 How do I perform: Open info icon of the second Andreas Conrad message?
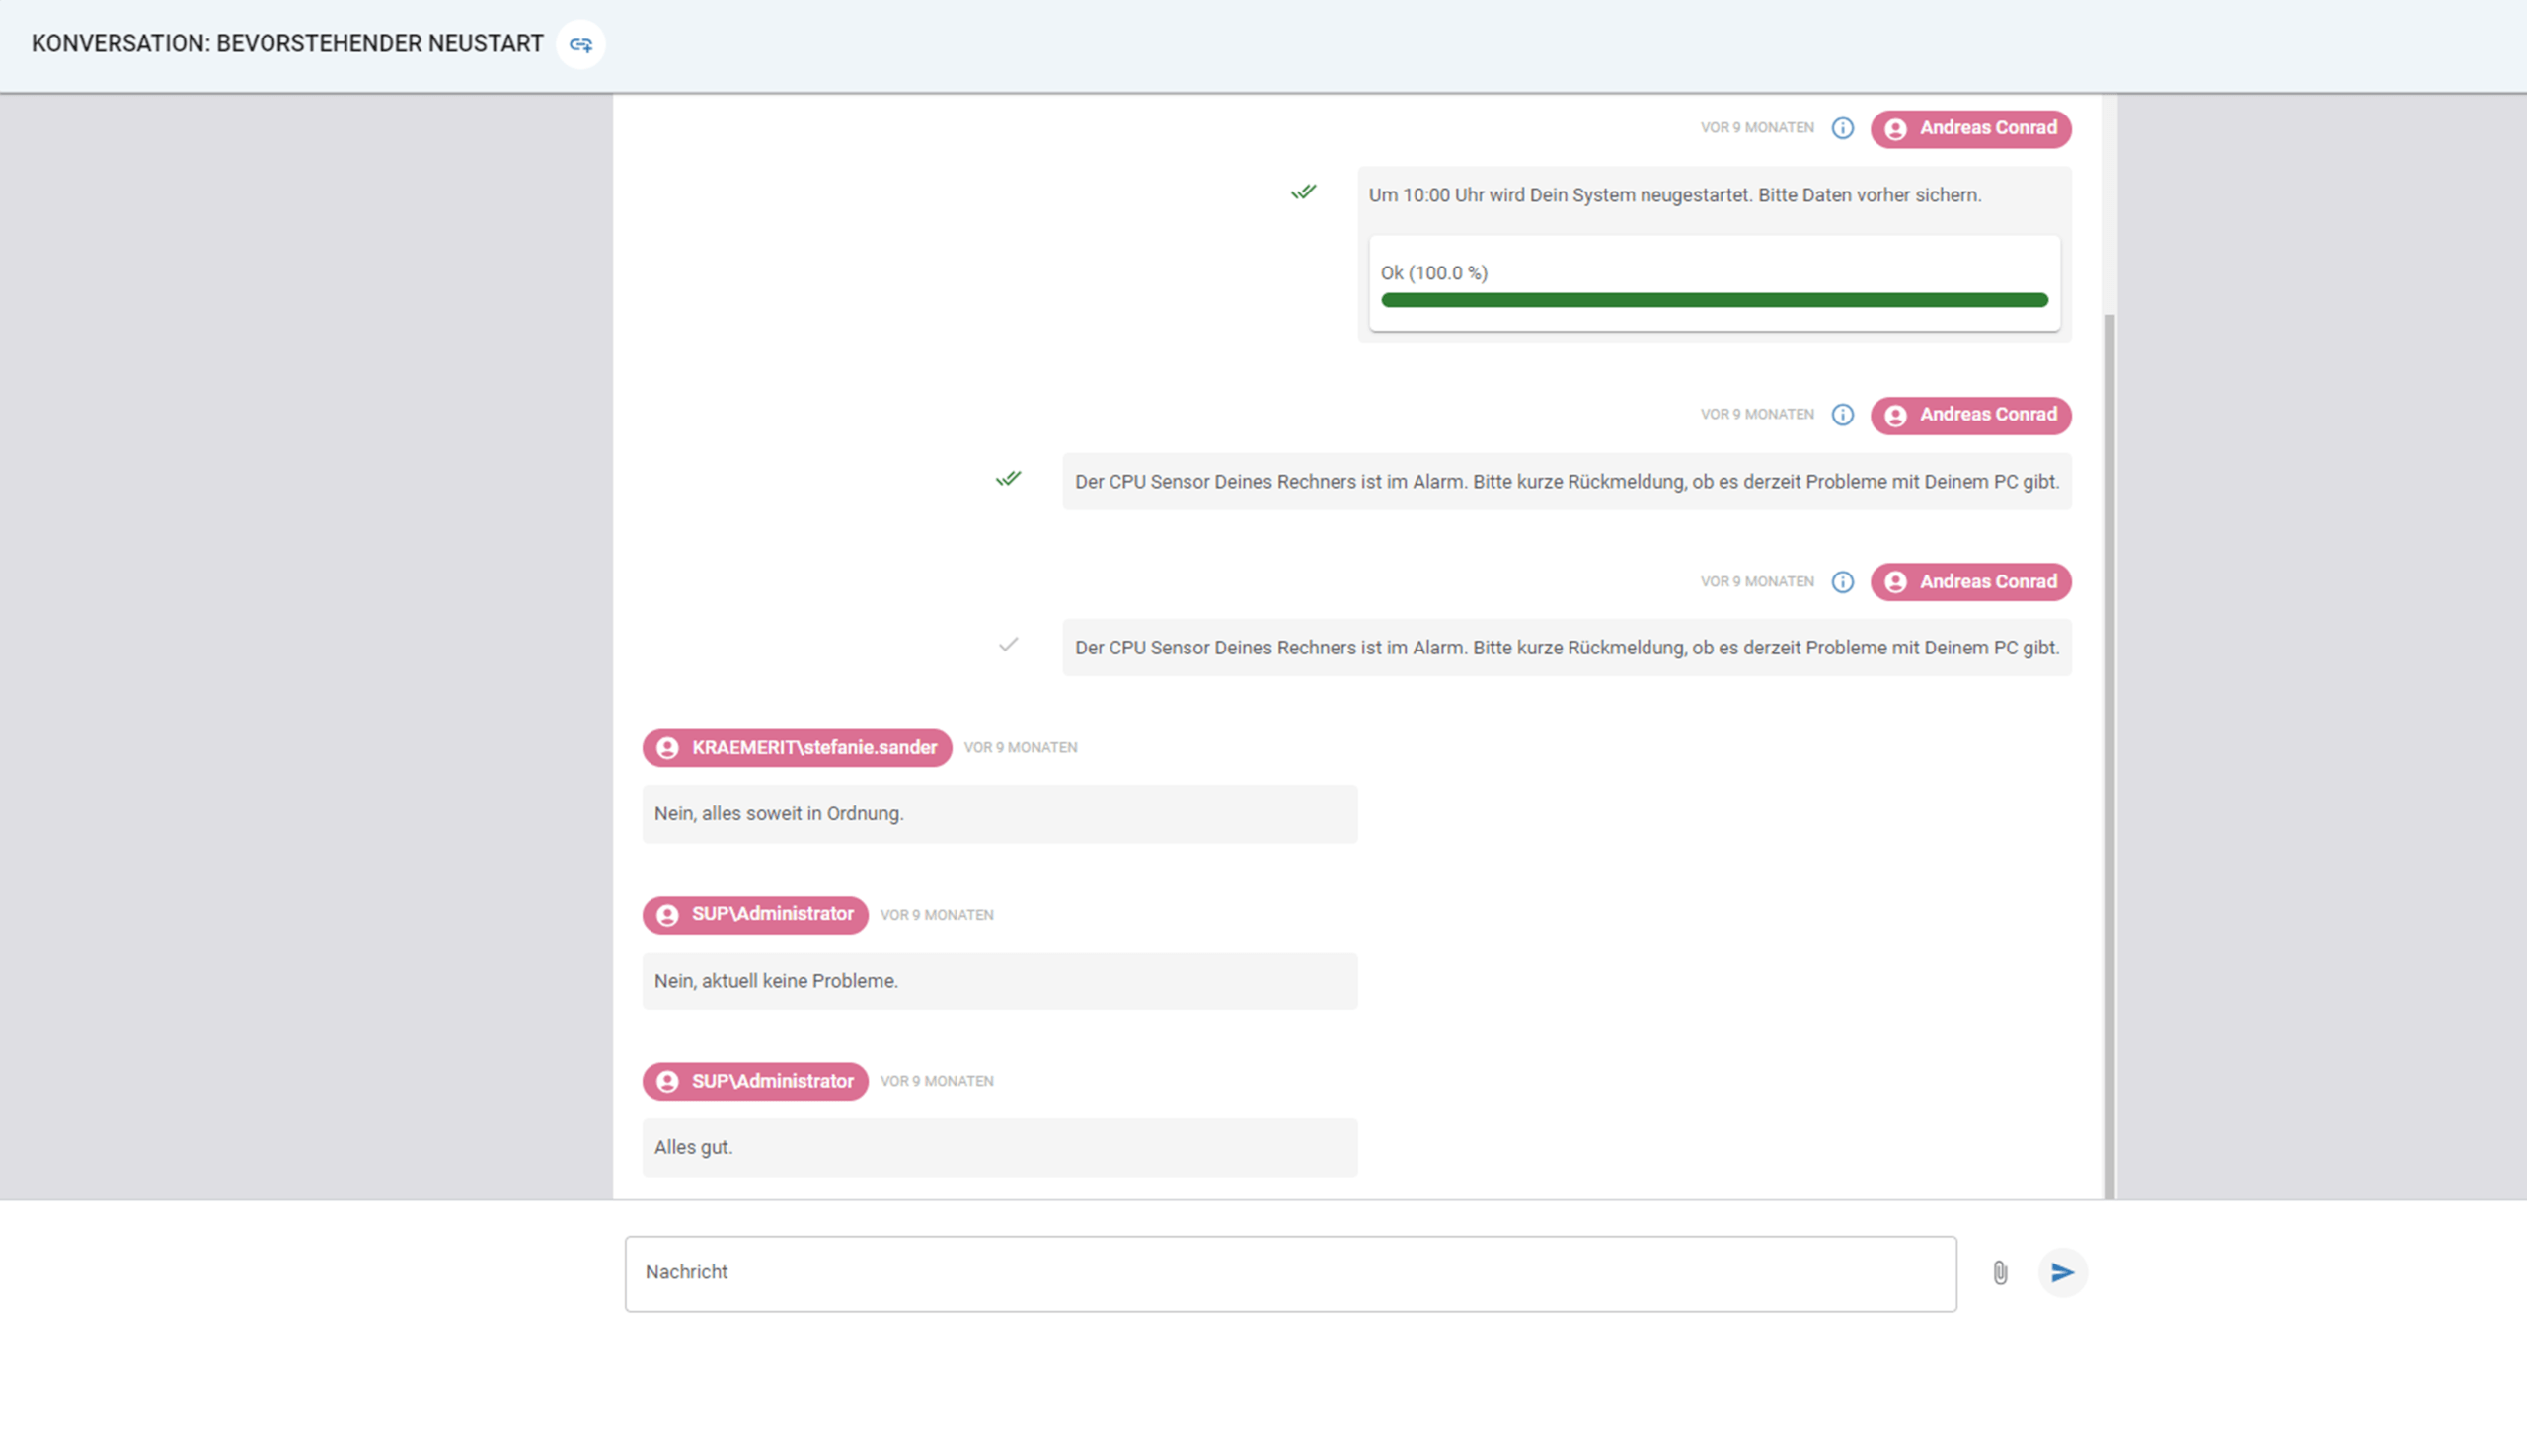pos(1842,415)
